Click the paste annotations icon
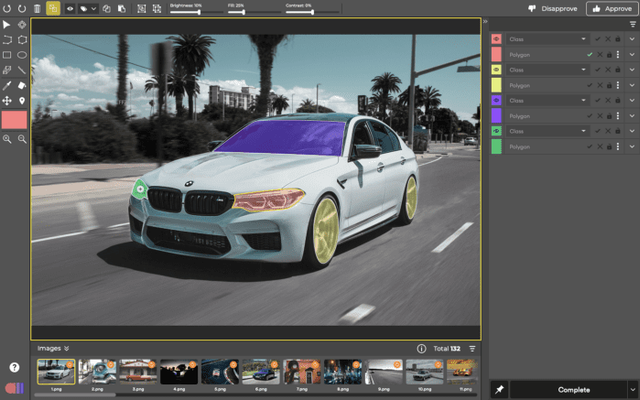Image resolution: width=640 pixels, height=400 pixels. coord(122,9)
